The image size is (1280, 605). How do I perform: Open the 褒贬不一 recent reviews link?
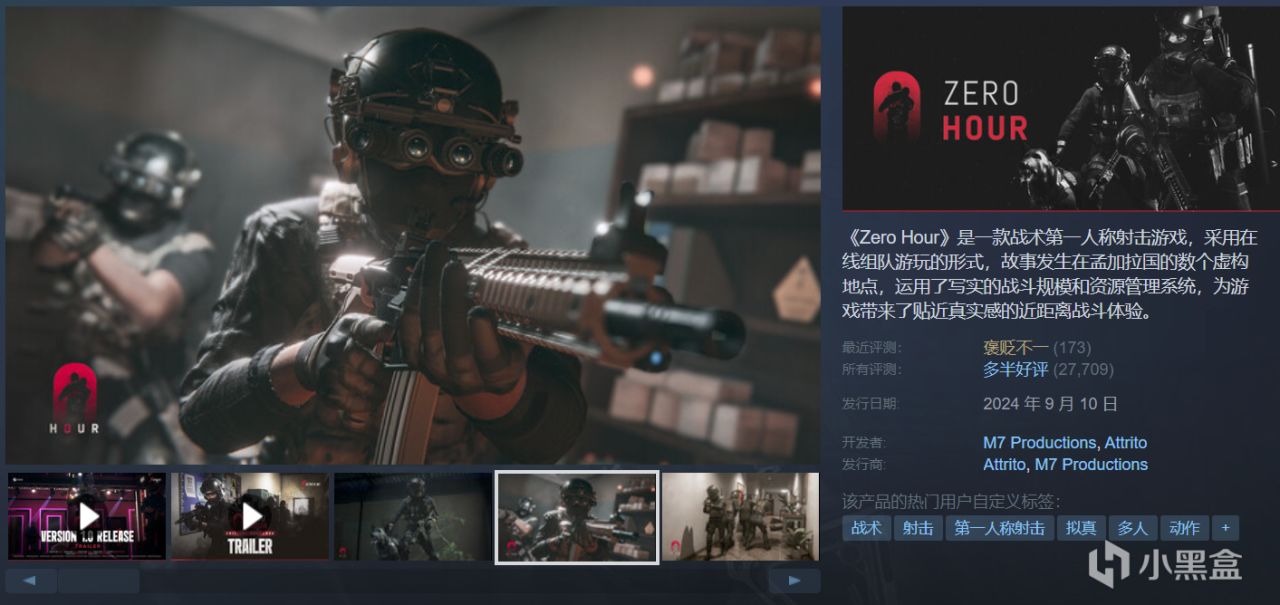[x=1016, y=348]
